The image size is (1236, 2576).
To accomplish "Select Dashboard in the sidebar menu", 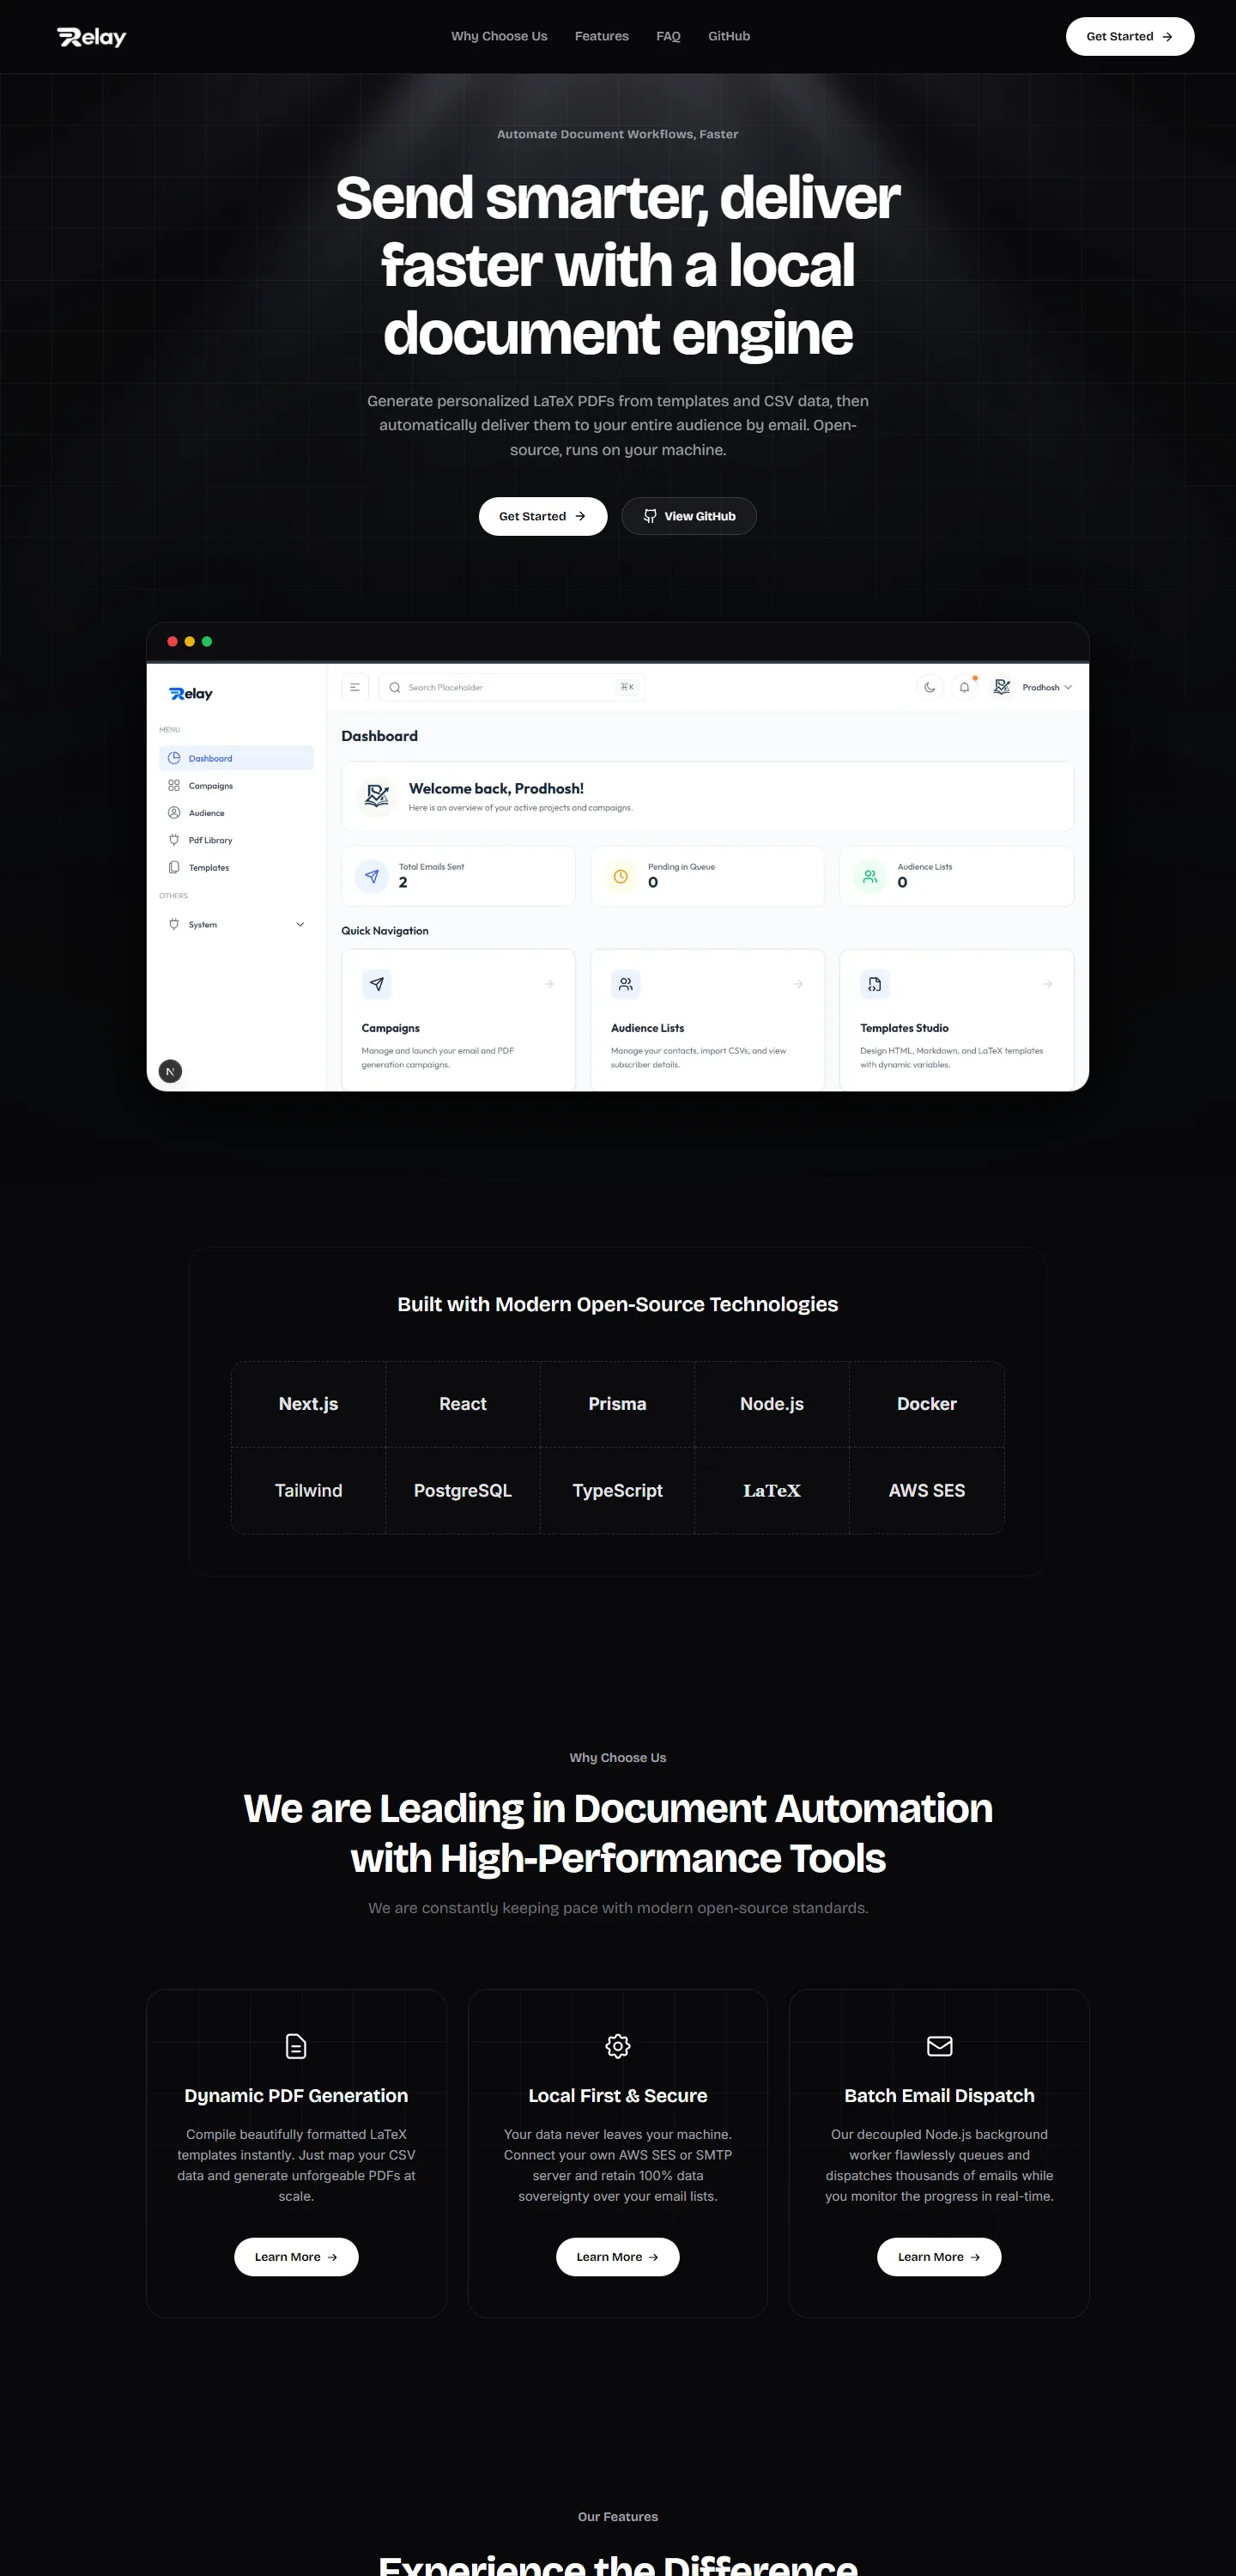I will point(236,758).
